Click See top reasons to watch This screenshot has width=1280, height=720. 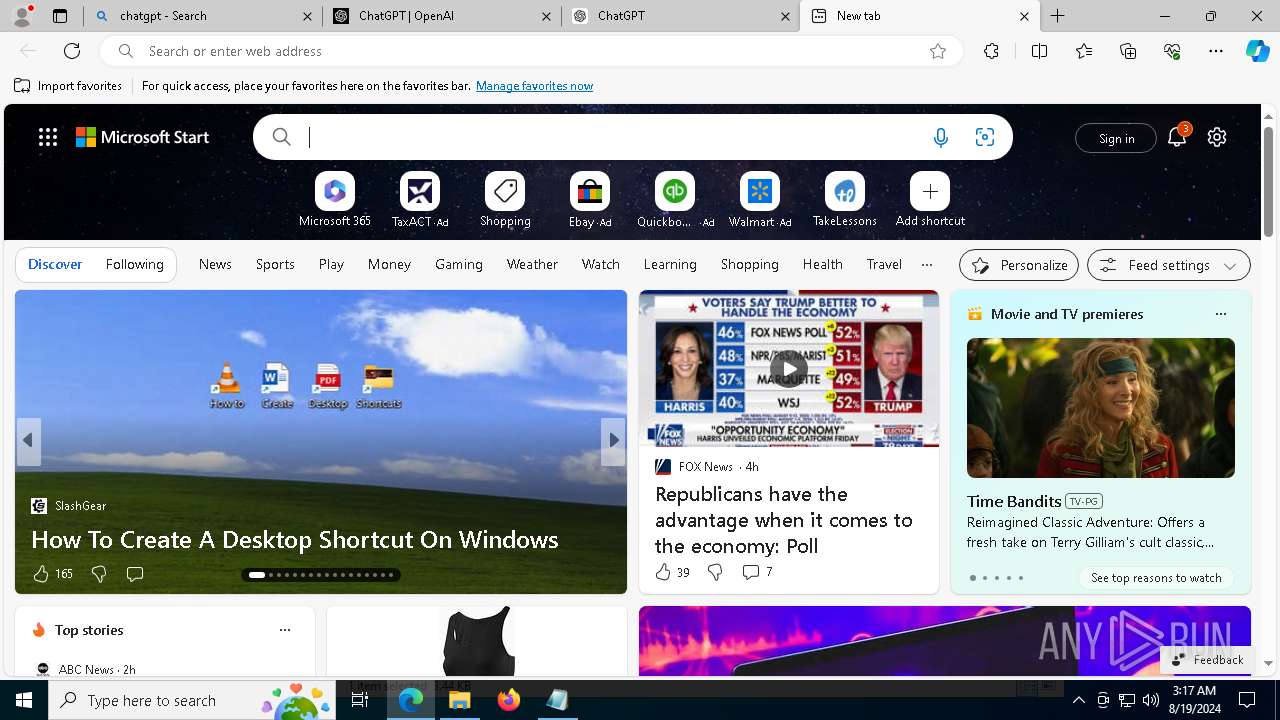click(x=1156, y=578)
